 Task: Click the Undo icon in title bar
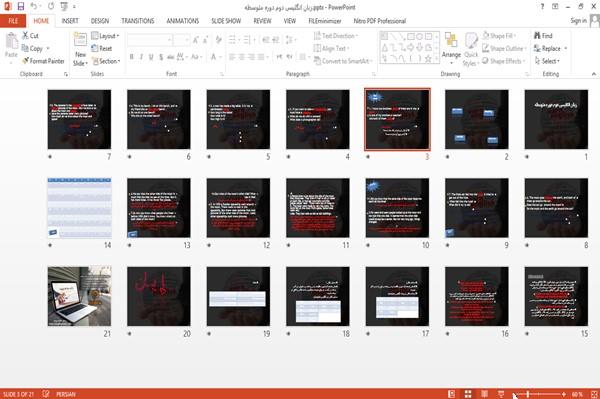(x=34, y=6)
